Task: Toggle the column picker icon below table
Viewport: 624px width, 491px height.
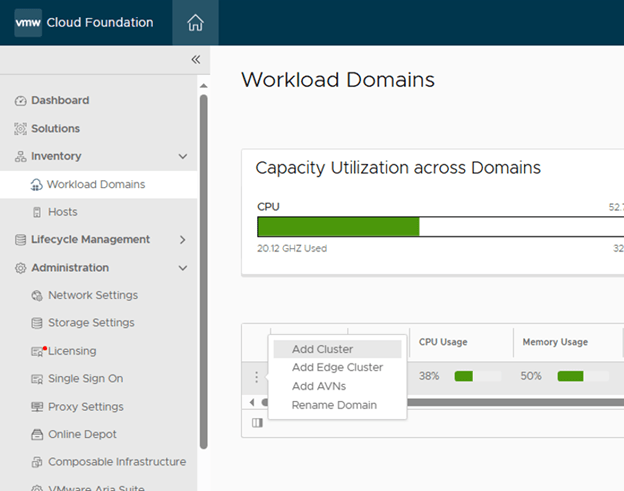Action: 257,423
